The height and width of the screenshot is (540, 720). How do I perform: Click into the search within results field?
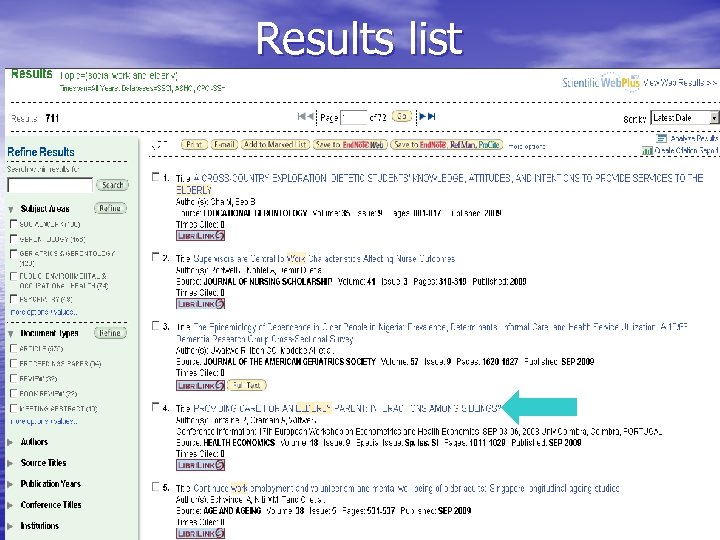tap(50, 185)
